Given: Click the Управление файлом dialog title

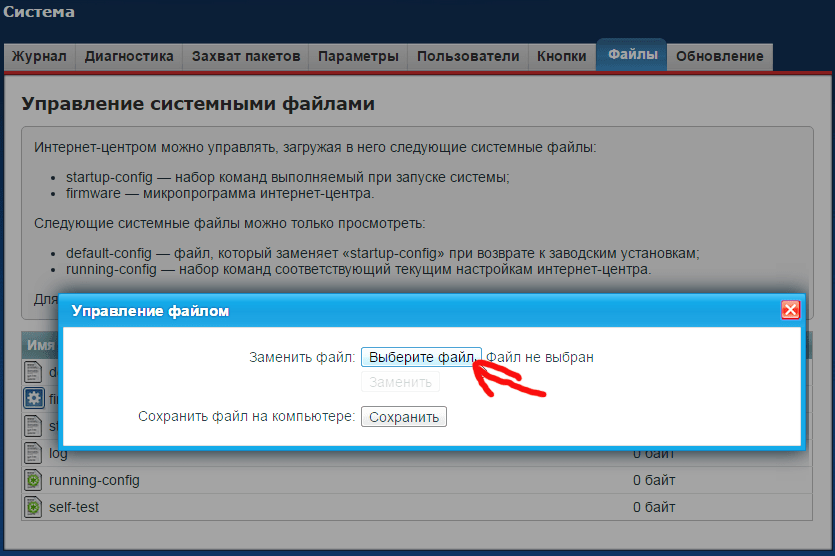Looking at the screenshot, I should (150, 311).
